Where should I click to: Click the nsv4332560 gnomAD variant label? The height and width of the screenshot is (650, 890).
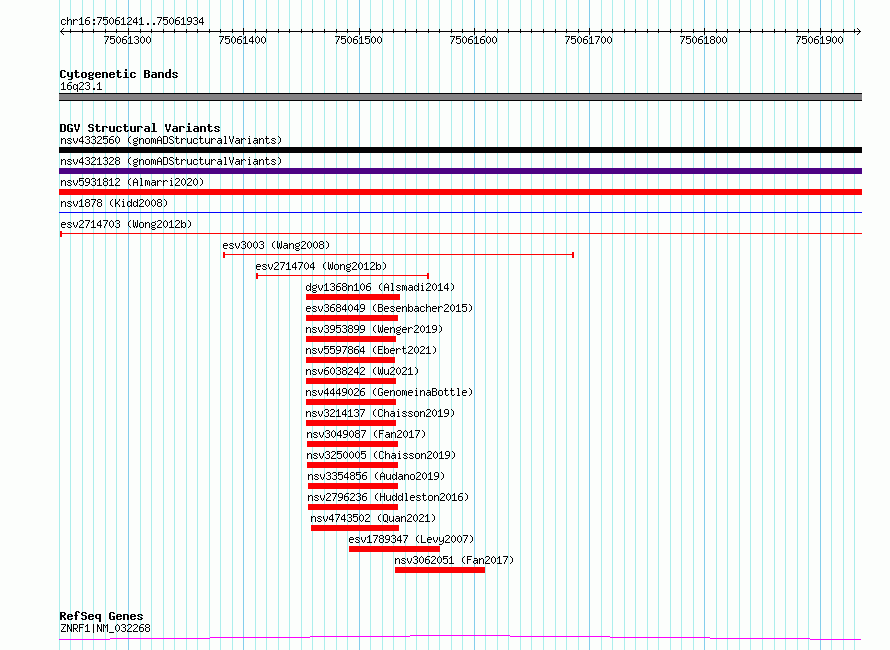[171, 140]
